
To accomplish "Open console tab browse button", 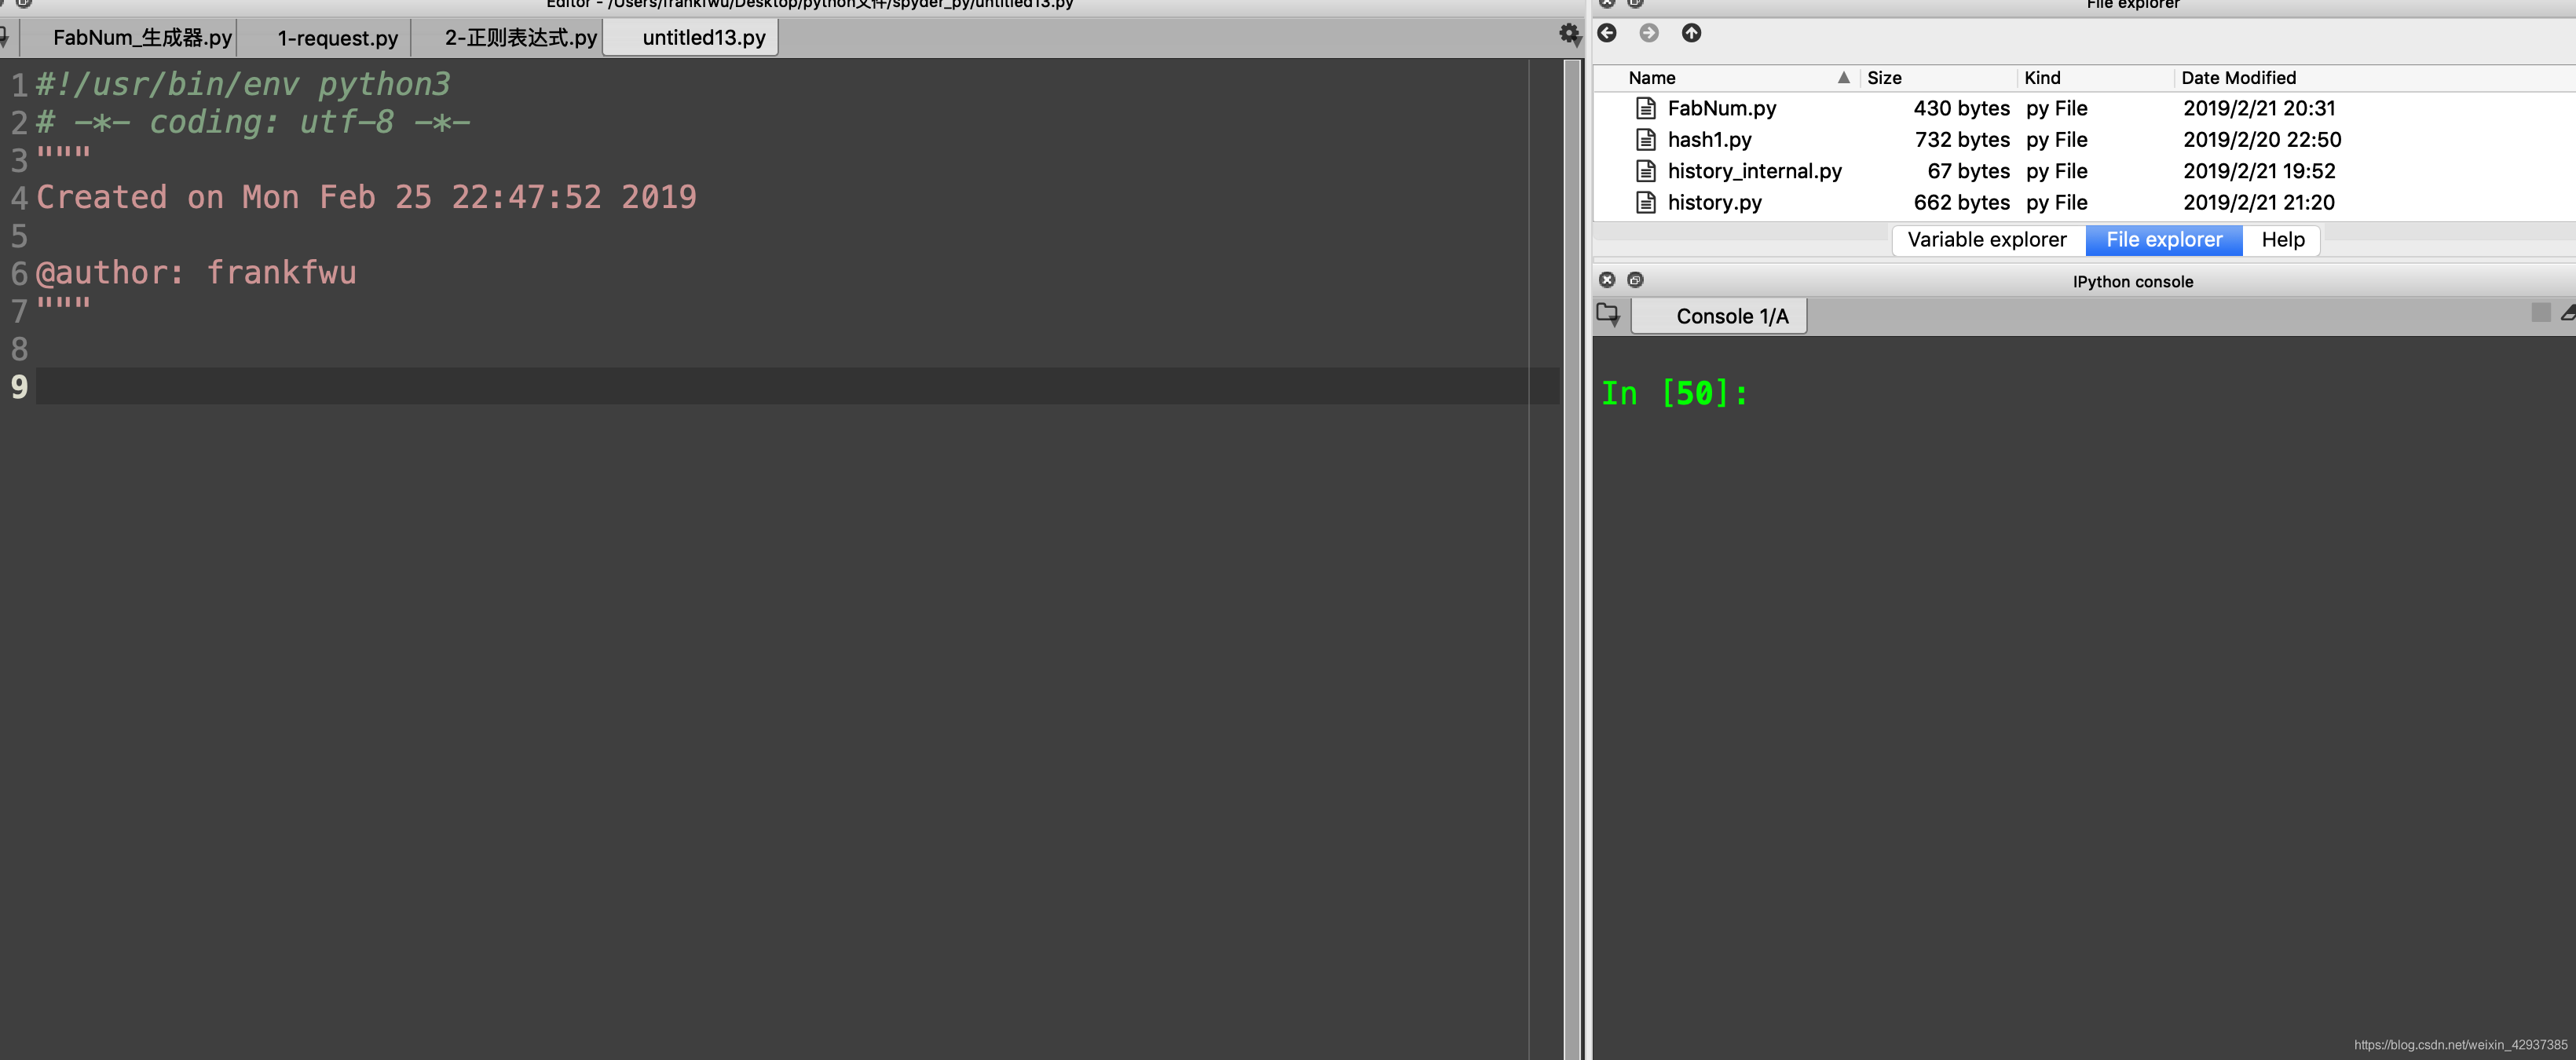I will 1609,315.
